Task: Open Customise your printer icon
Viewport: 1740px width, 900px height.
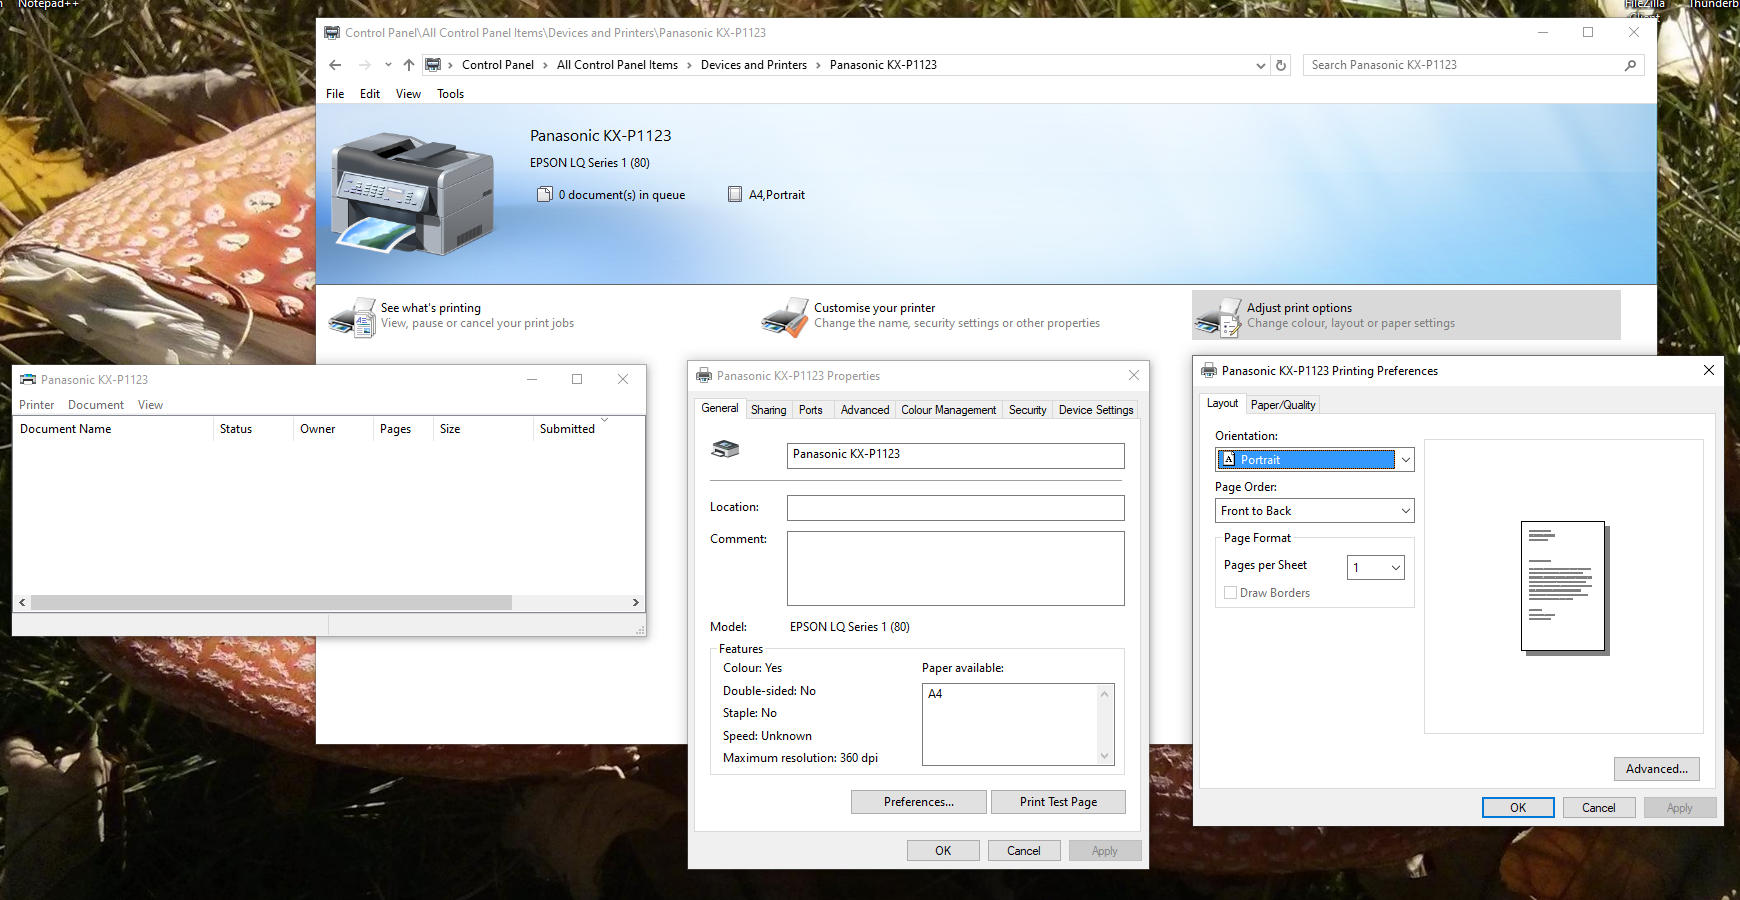Action: coord(784,316)
